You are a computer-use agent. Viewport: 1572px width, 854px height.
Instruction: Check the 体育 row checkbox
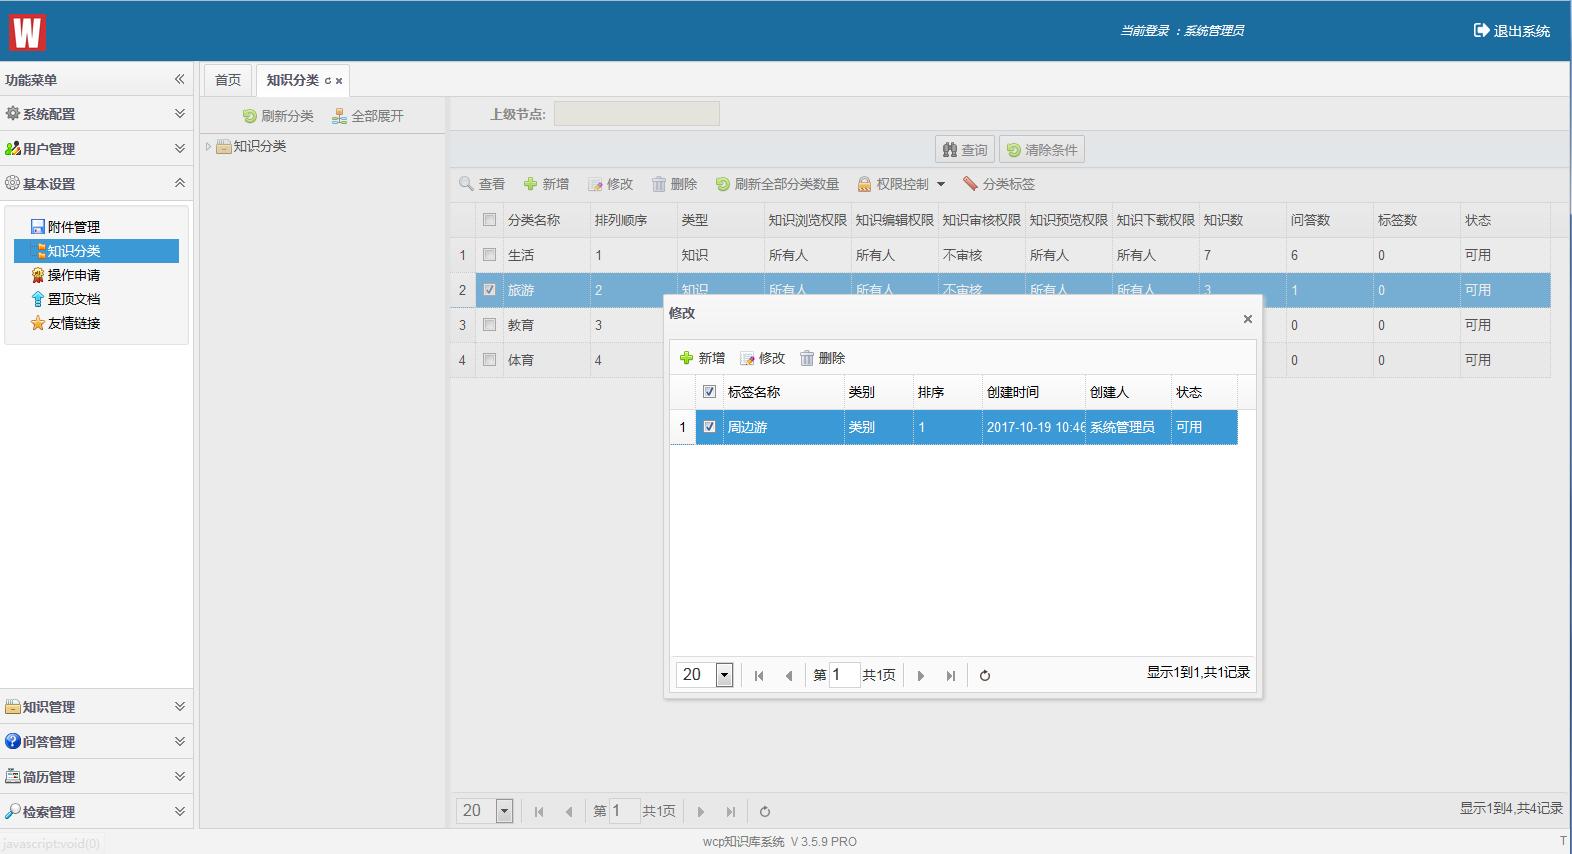point(489,360)
